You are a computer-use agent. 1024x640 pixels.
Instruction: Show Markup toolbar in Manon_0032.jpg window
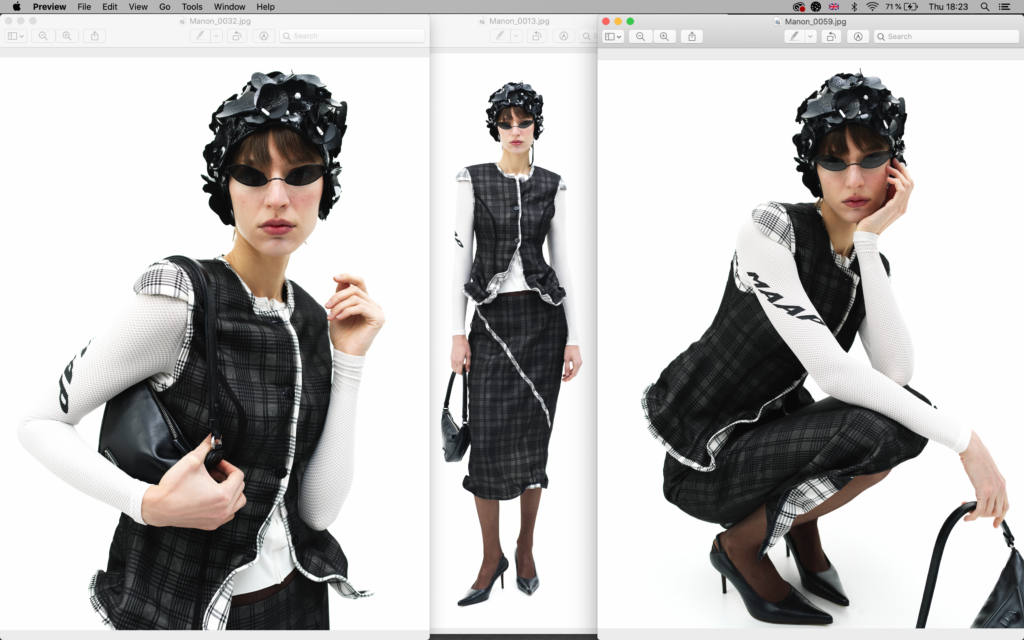(264, 36)
